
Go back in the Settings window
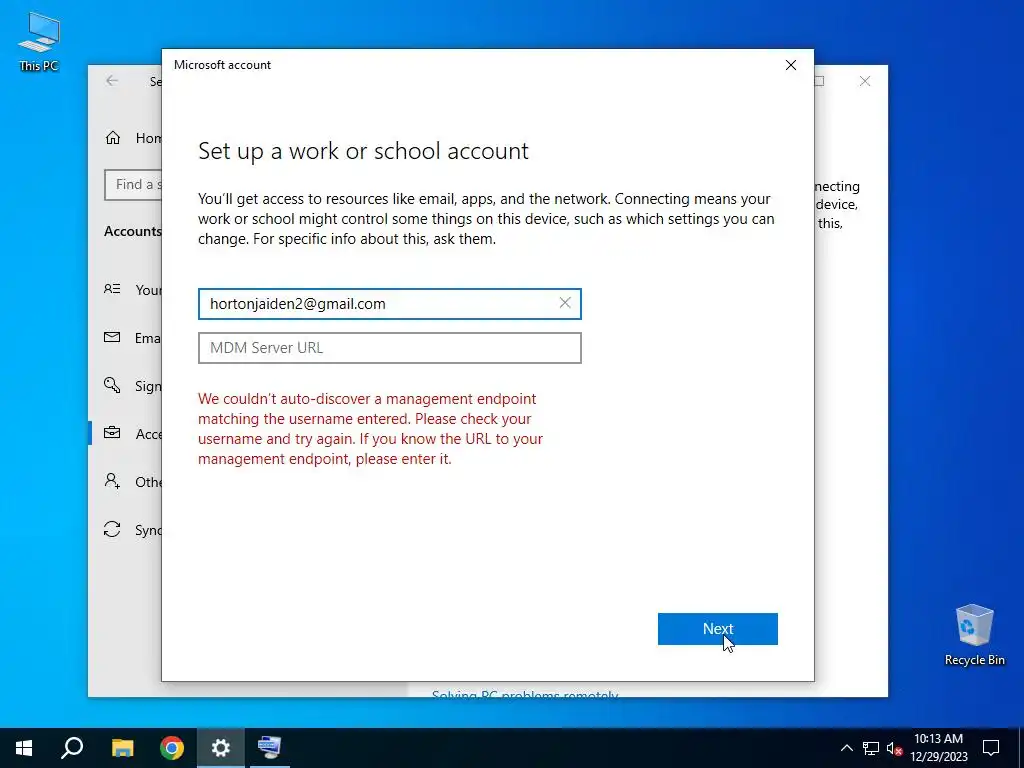(112, 81)
